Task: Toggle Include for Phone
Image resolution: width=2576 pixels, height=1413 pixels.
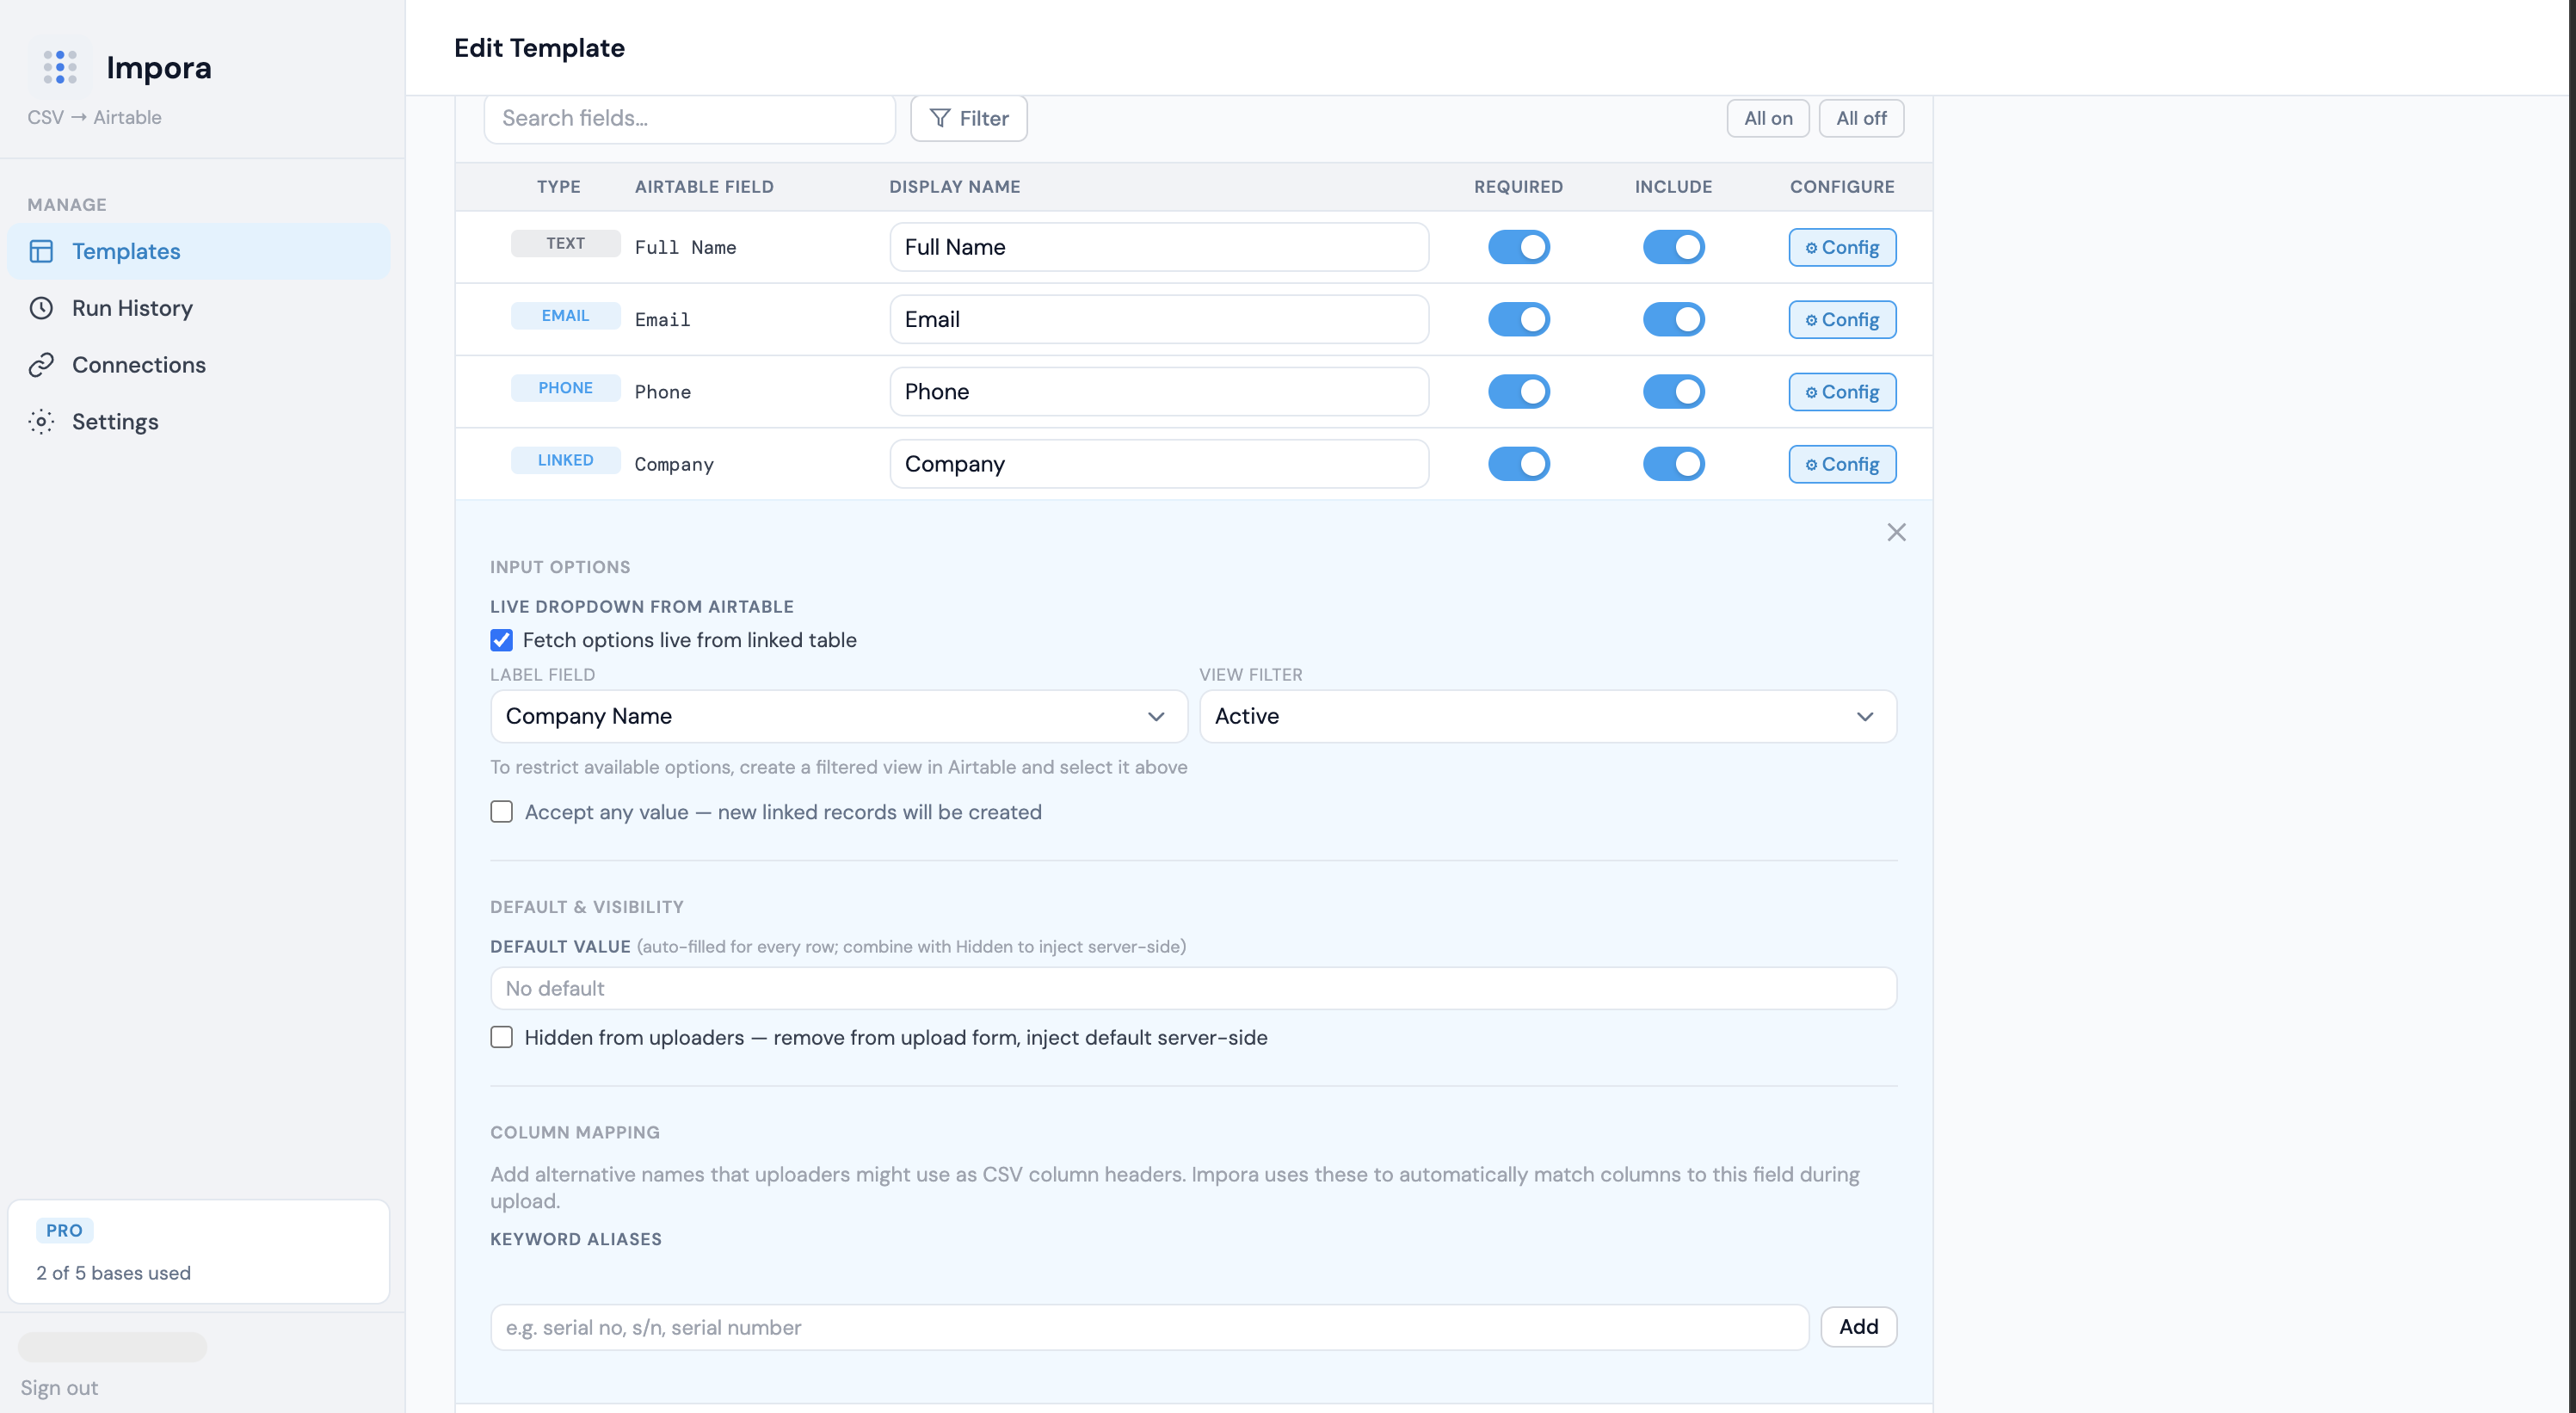Action: coord(1673,391)
